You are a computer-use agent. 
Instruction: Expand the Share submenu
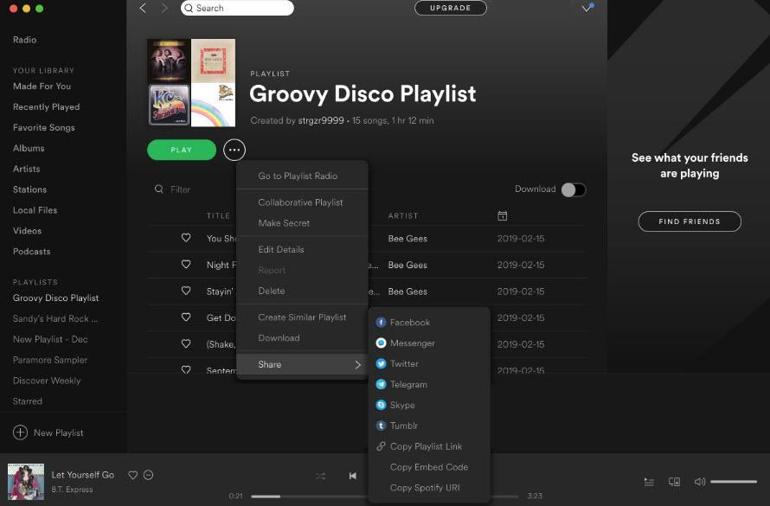[302, 364]
